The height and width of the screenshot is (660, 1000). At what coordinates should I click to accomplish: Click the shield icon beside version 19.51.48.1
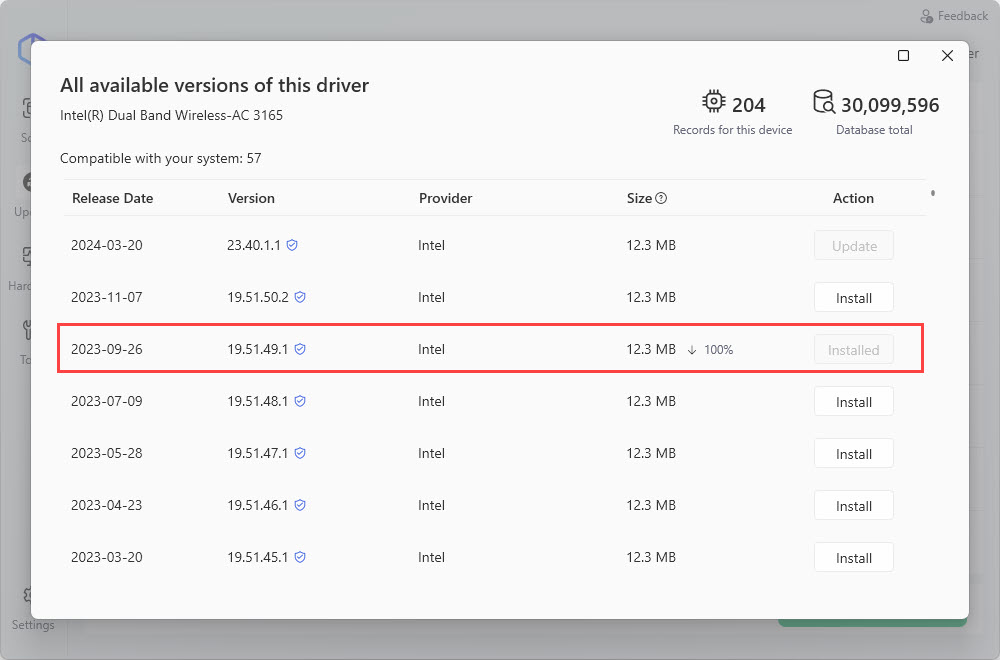pos(299,401)
